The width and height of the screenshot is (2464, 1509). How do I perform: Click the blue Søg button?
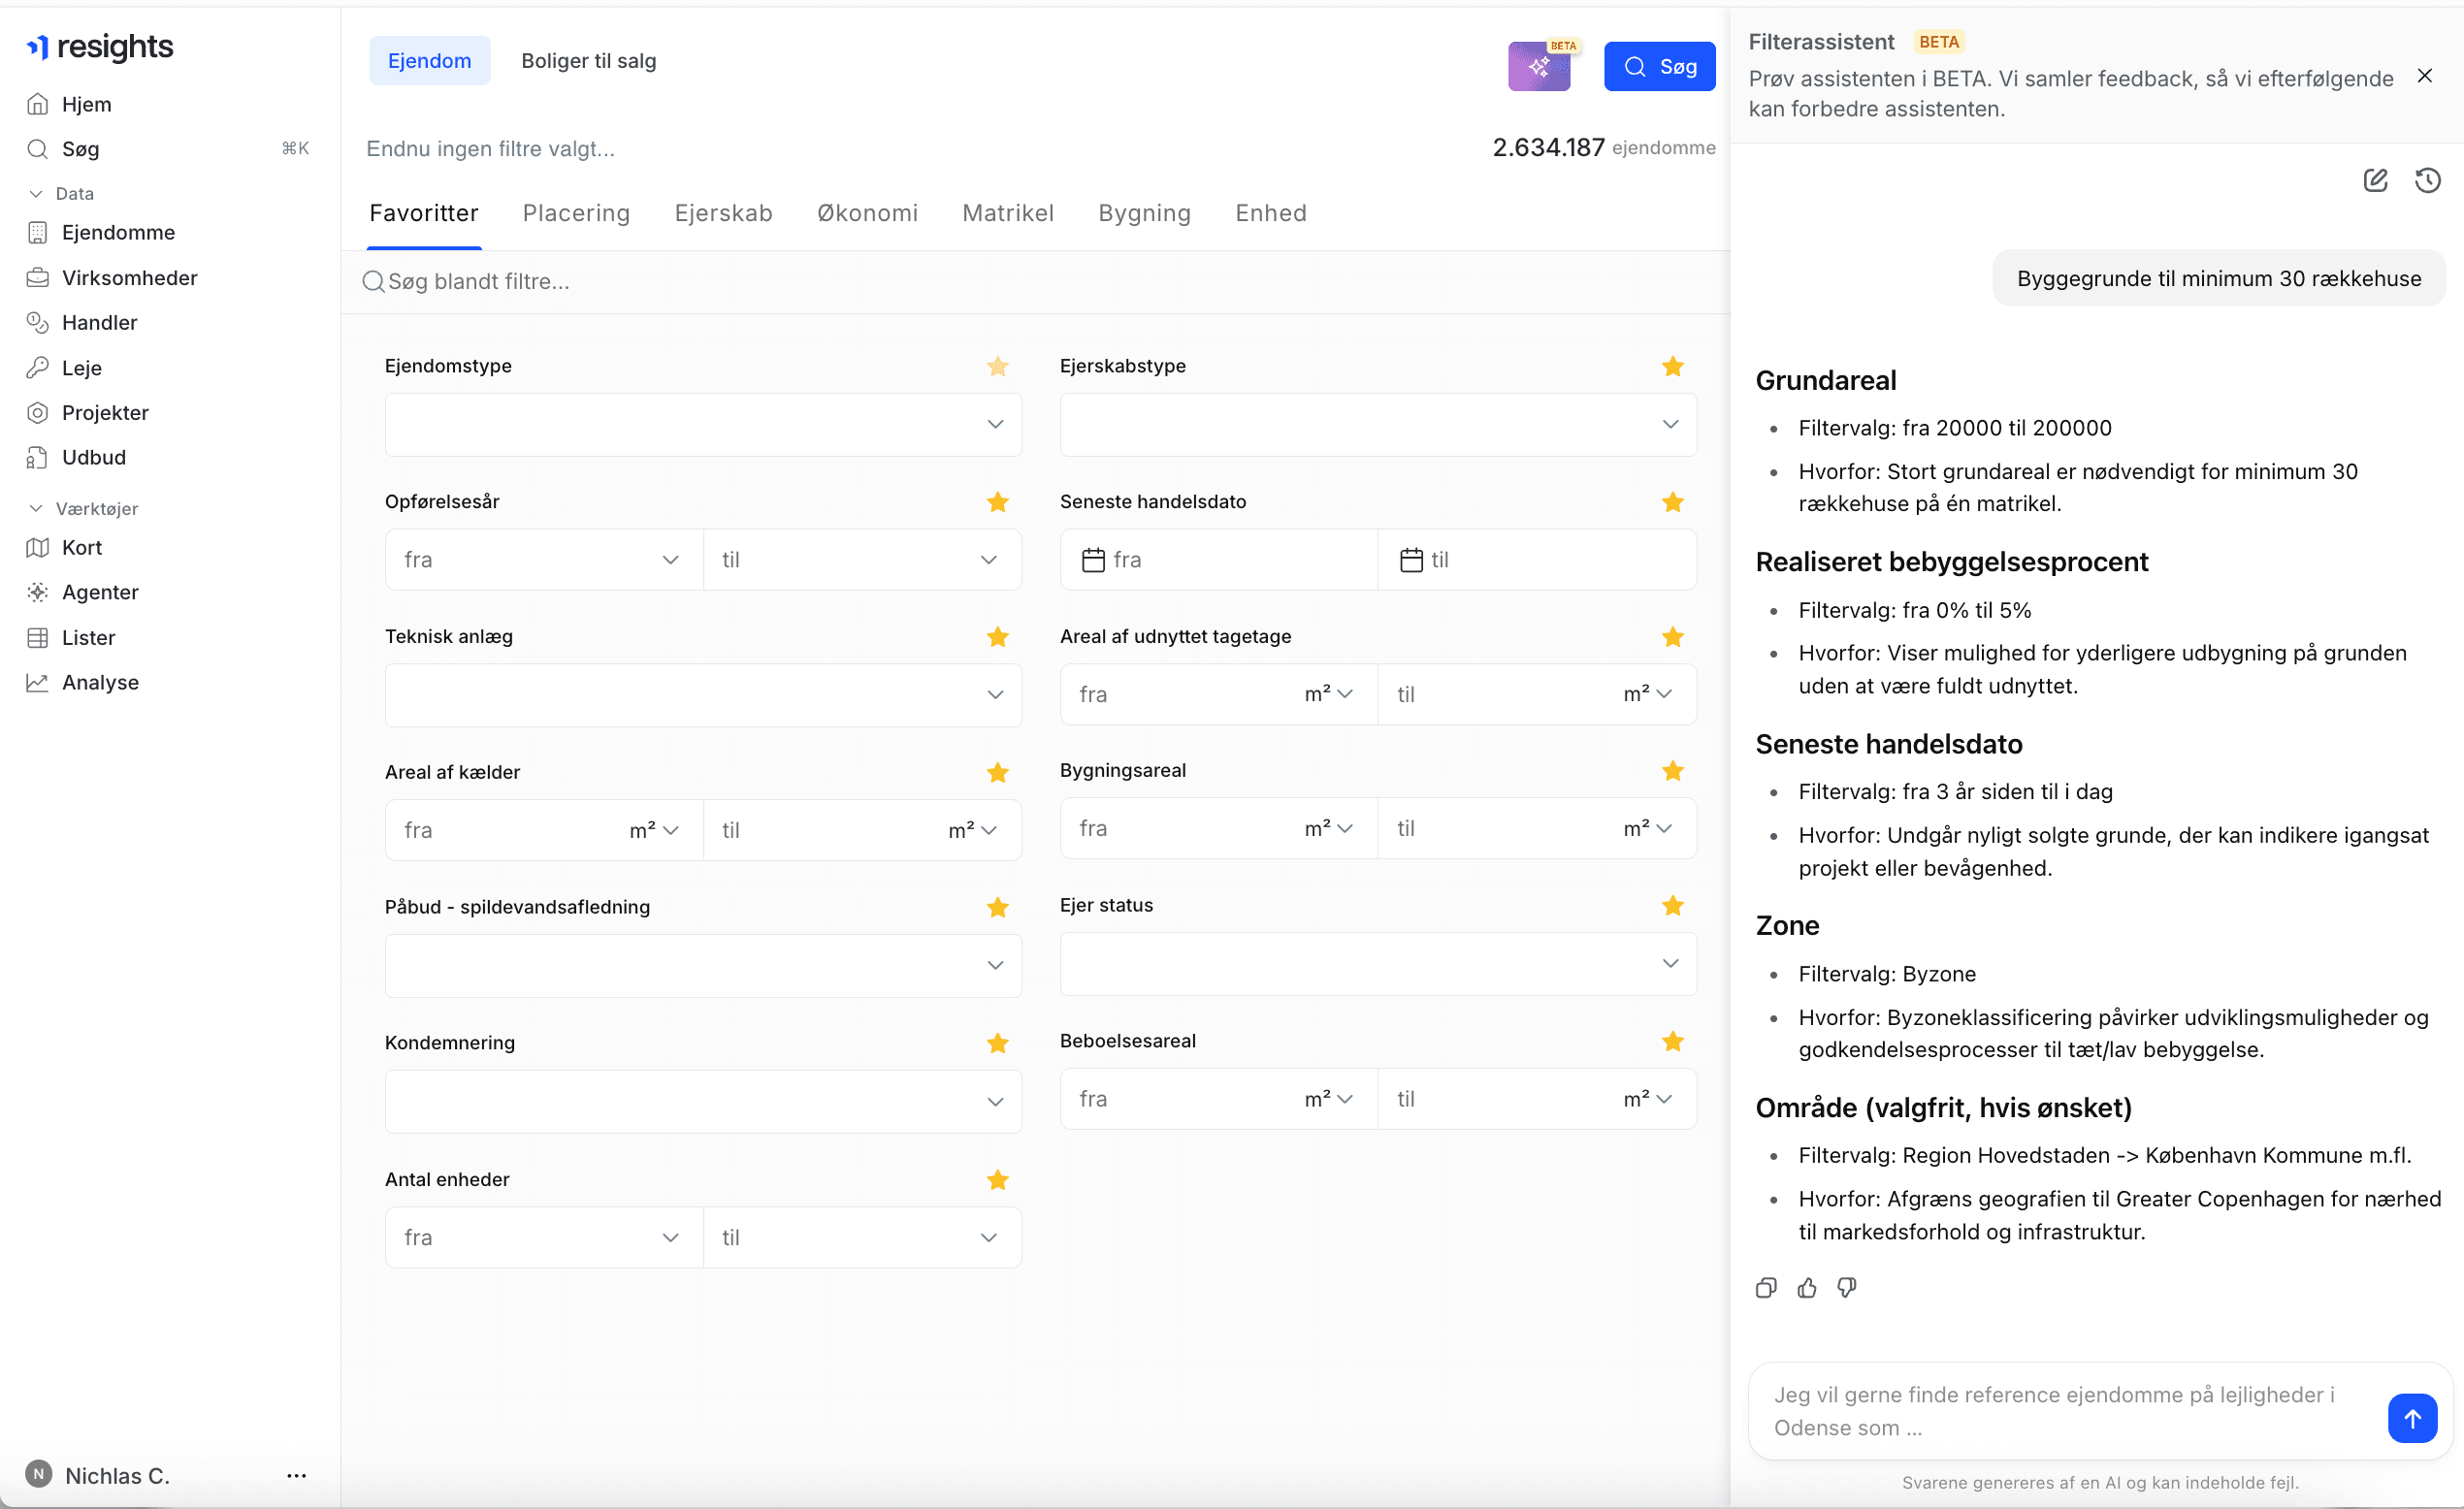(1659, 67)
